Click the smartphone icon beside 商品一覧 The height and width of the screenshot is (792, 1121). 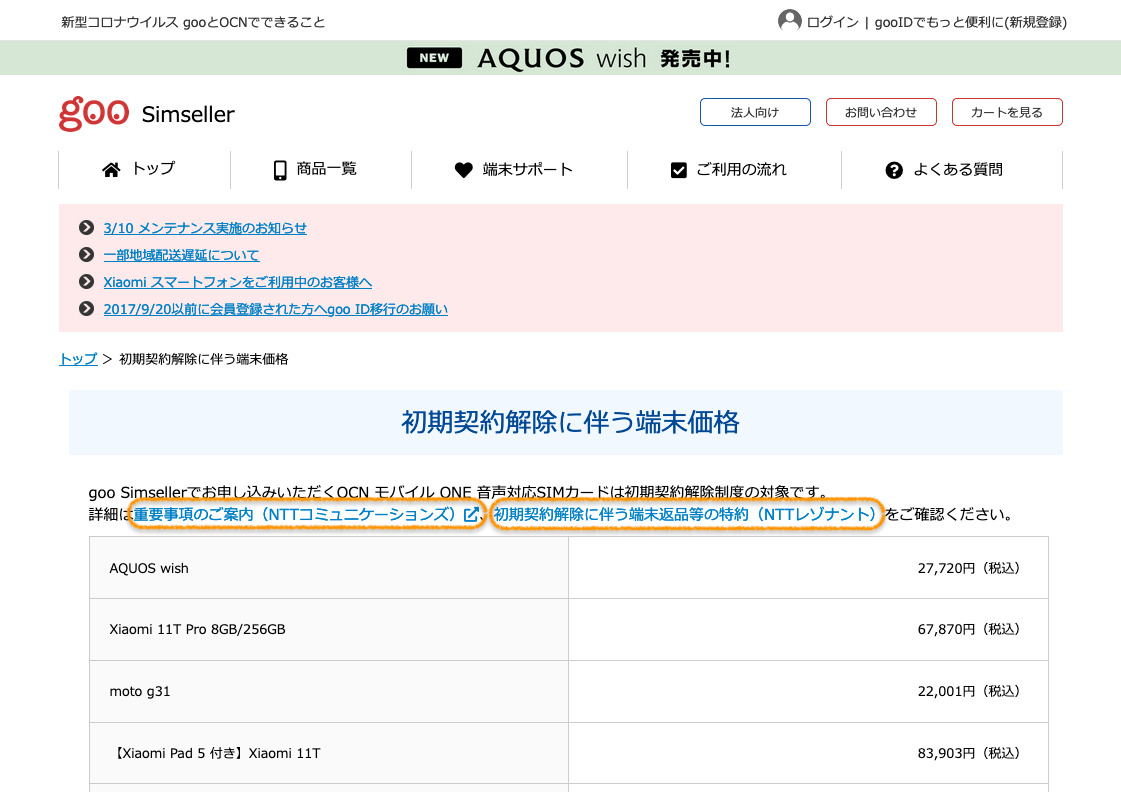(x=280, y=170)
